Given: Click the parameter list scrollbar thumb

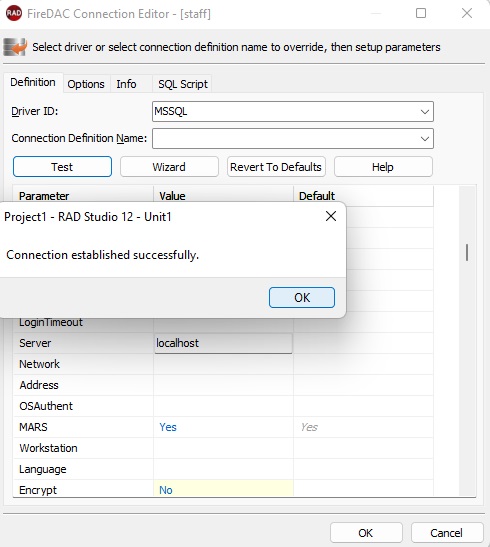Looking at the screenshot, I should (467, 252).
